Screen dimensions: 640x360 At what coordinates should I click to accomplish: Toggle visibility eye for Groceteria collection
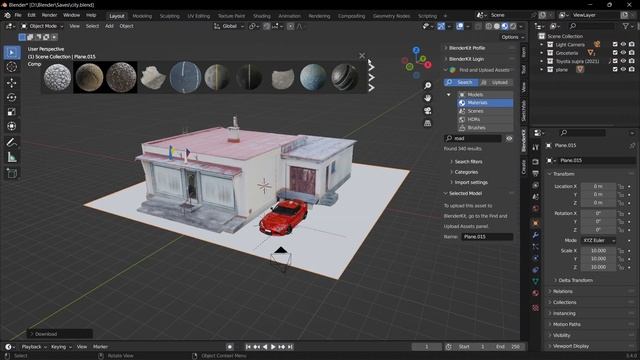point(623,53)
